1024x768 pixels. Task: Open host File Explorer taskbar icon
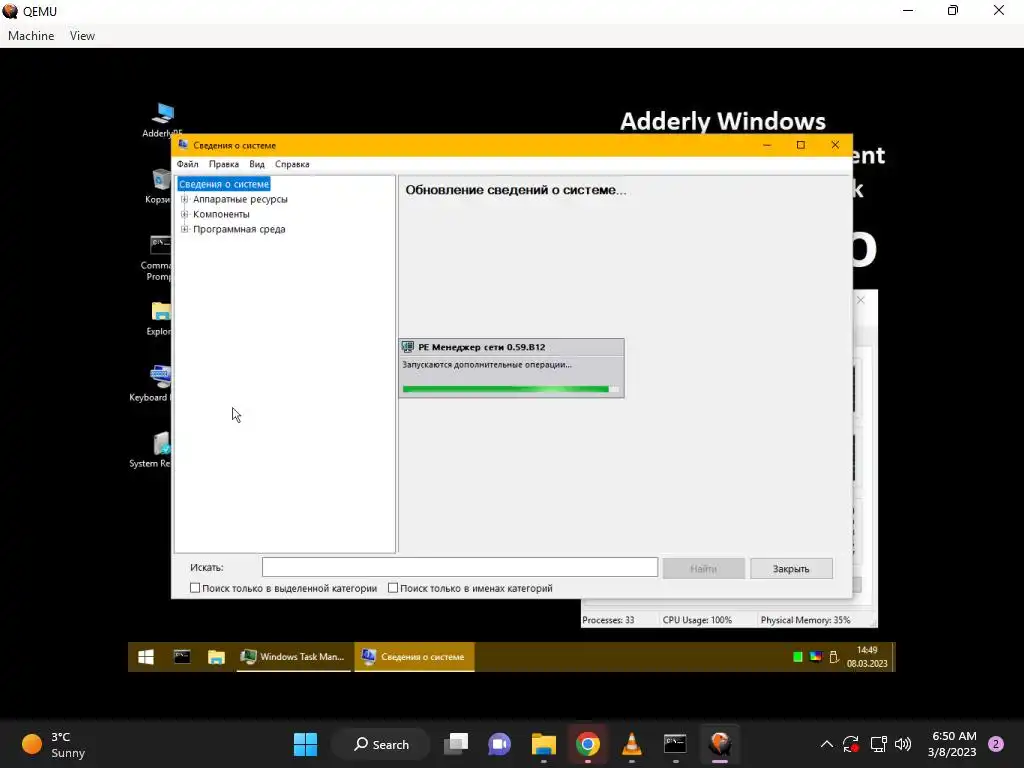[543, 744]
